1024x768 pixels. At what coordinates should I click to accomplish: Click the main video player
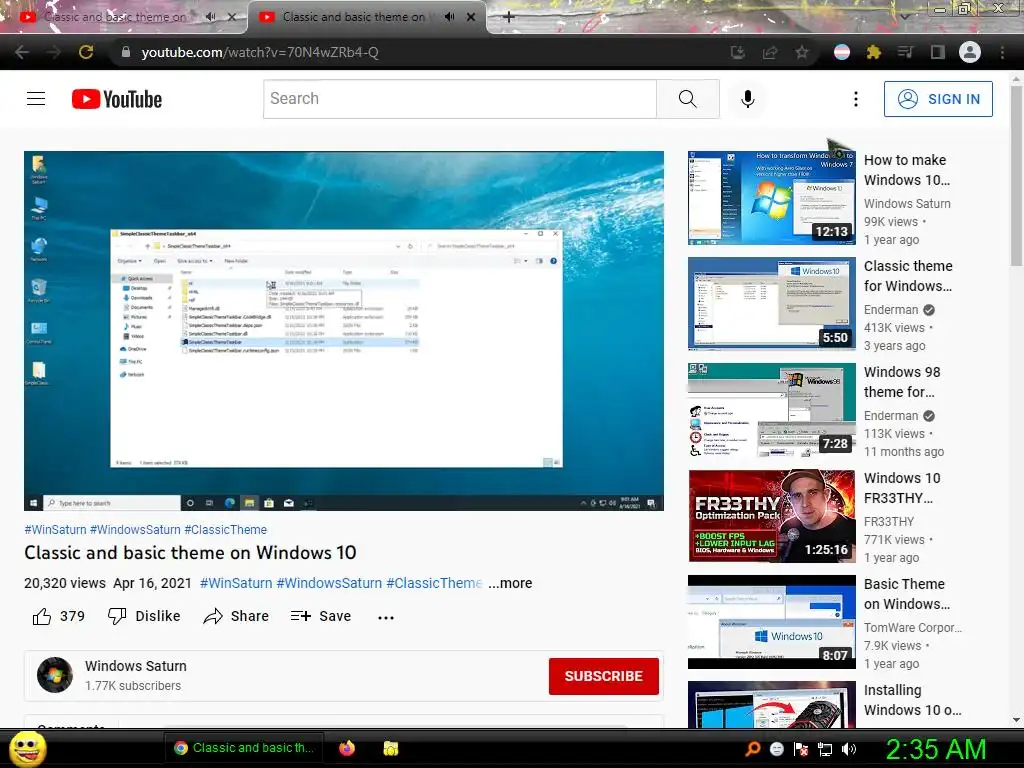click(x=344, y=330)
